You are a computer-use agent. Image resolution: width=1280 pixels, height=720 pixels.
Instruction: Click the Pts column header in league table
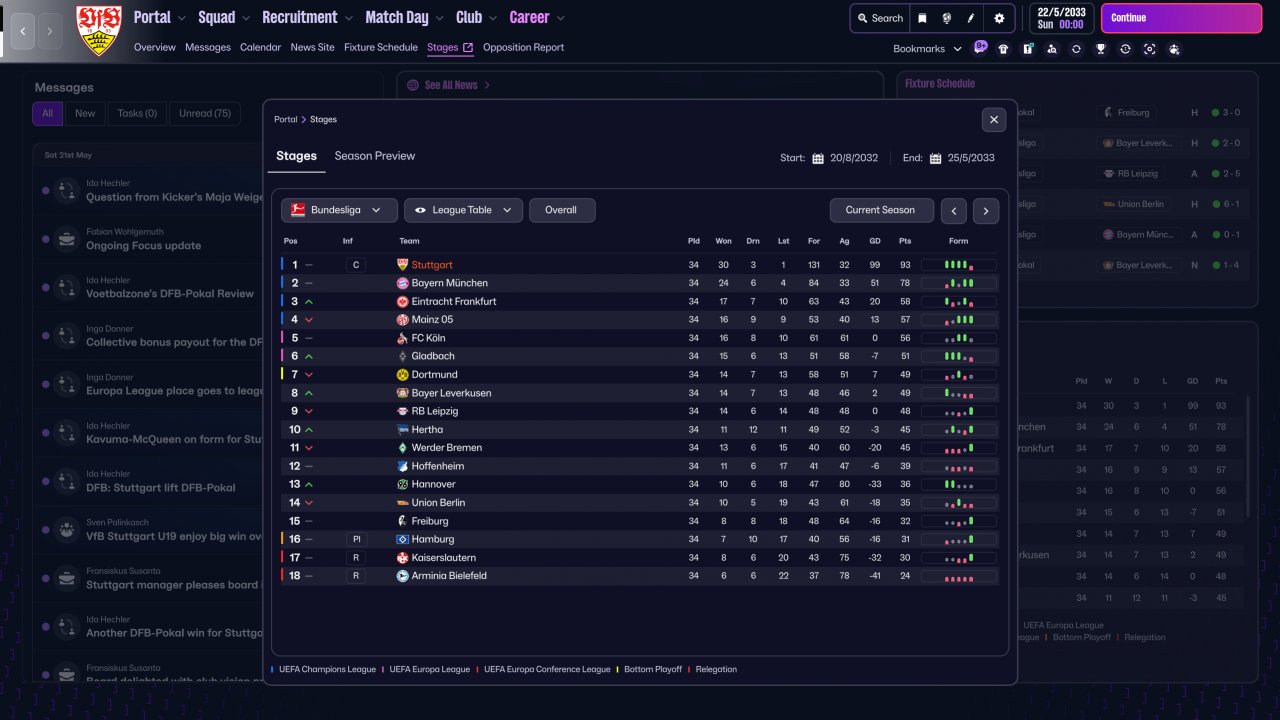905,241
